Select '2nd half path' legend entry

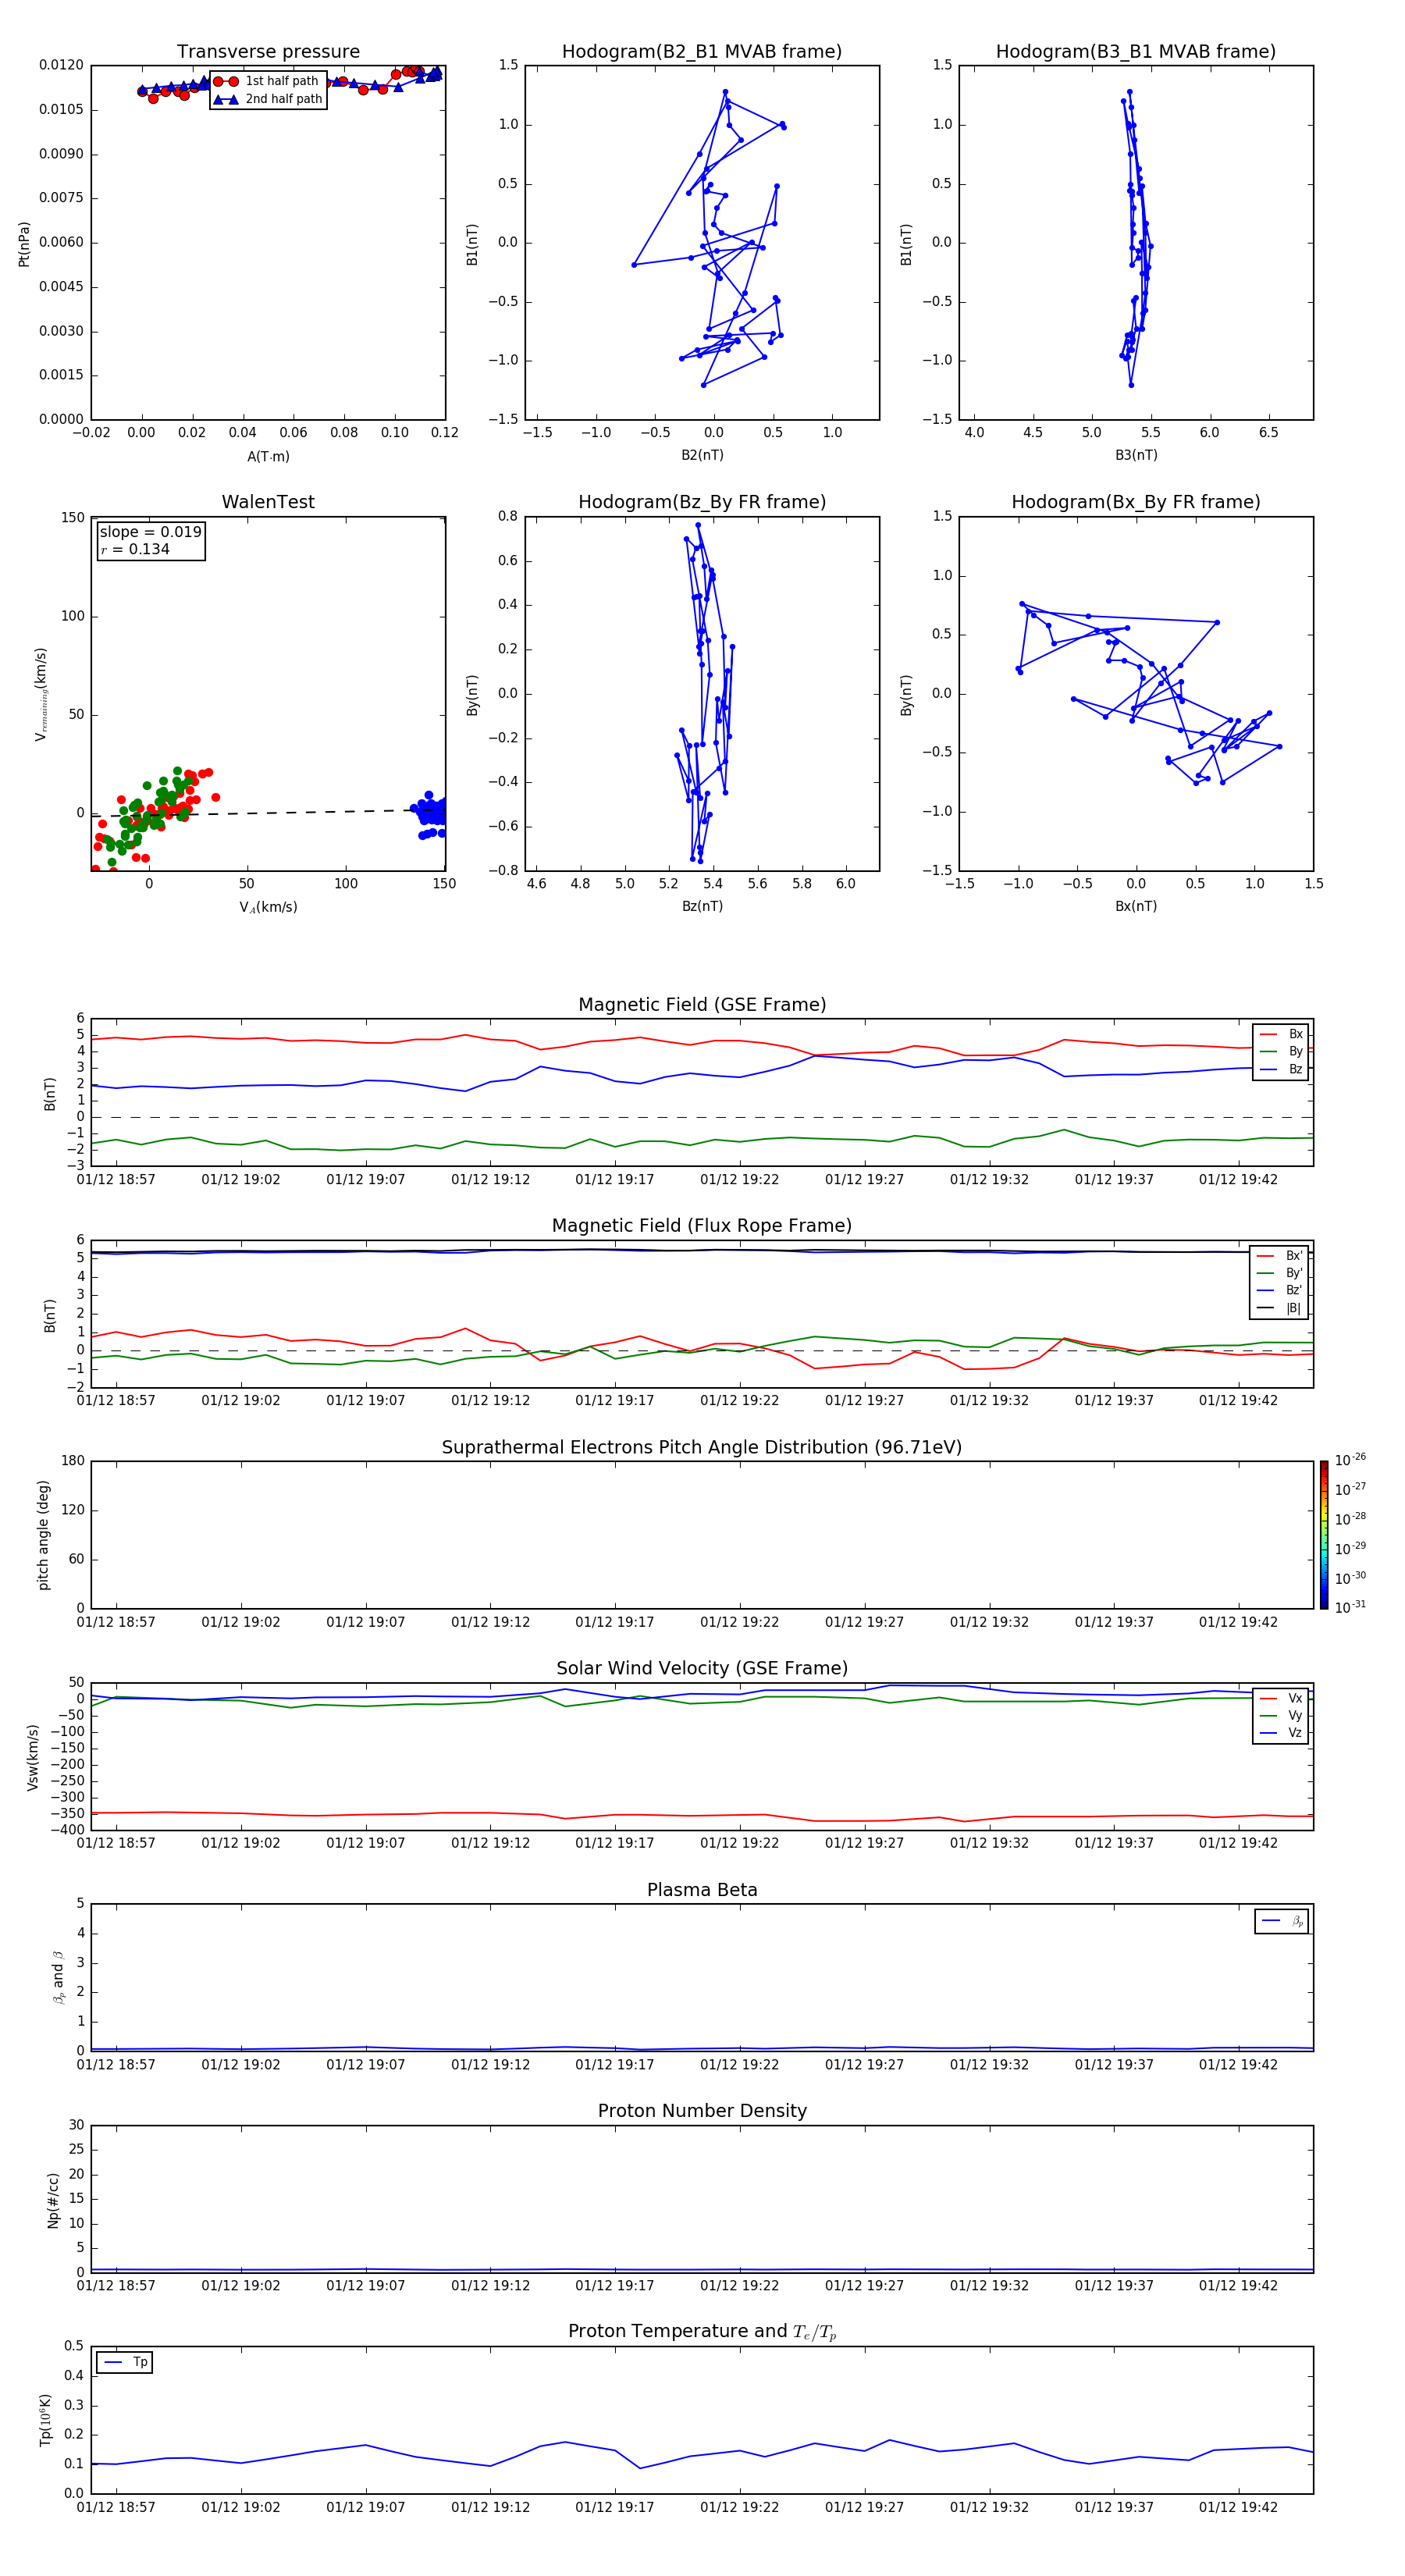tap(268, 99)
